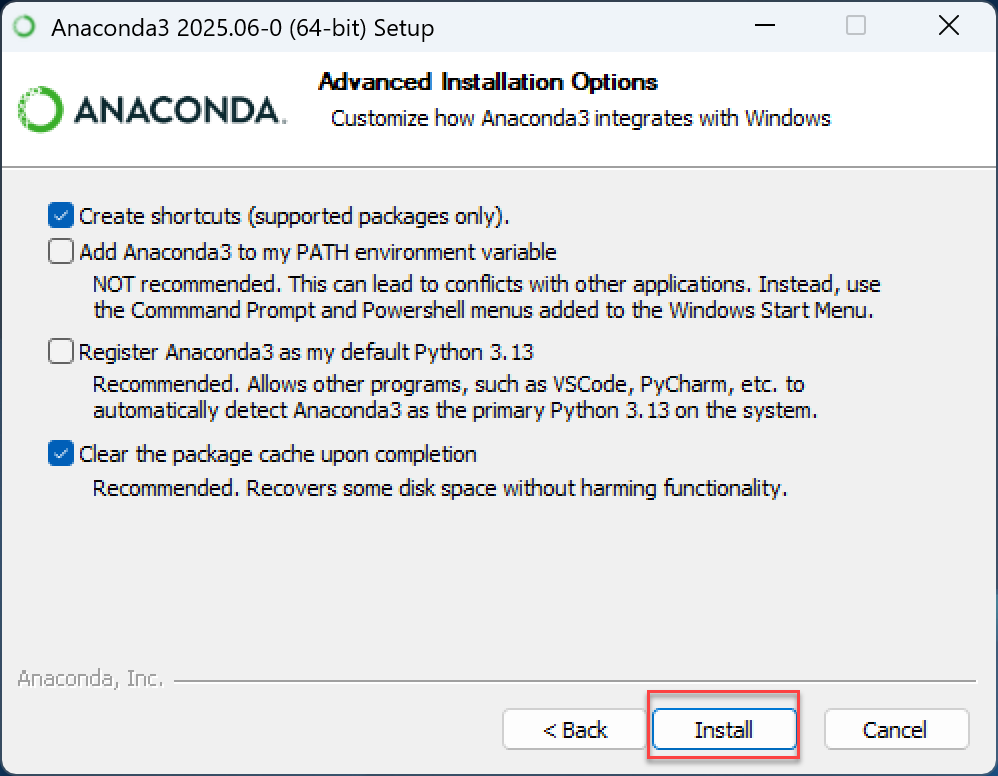Click the 'Anaconda3 2025.06-0 (64-bit) Setup' title text
The width and height of the screenshot is (998, 776).
coord(242,28)
